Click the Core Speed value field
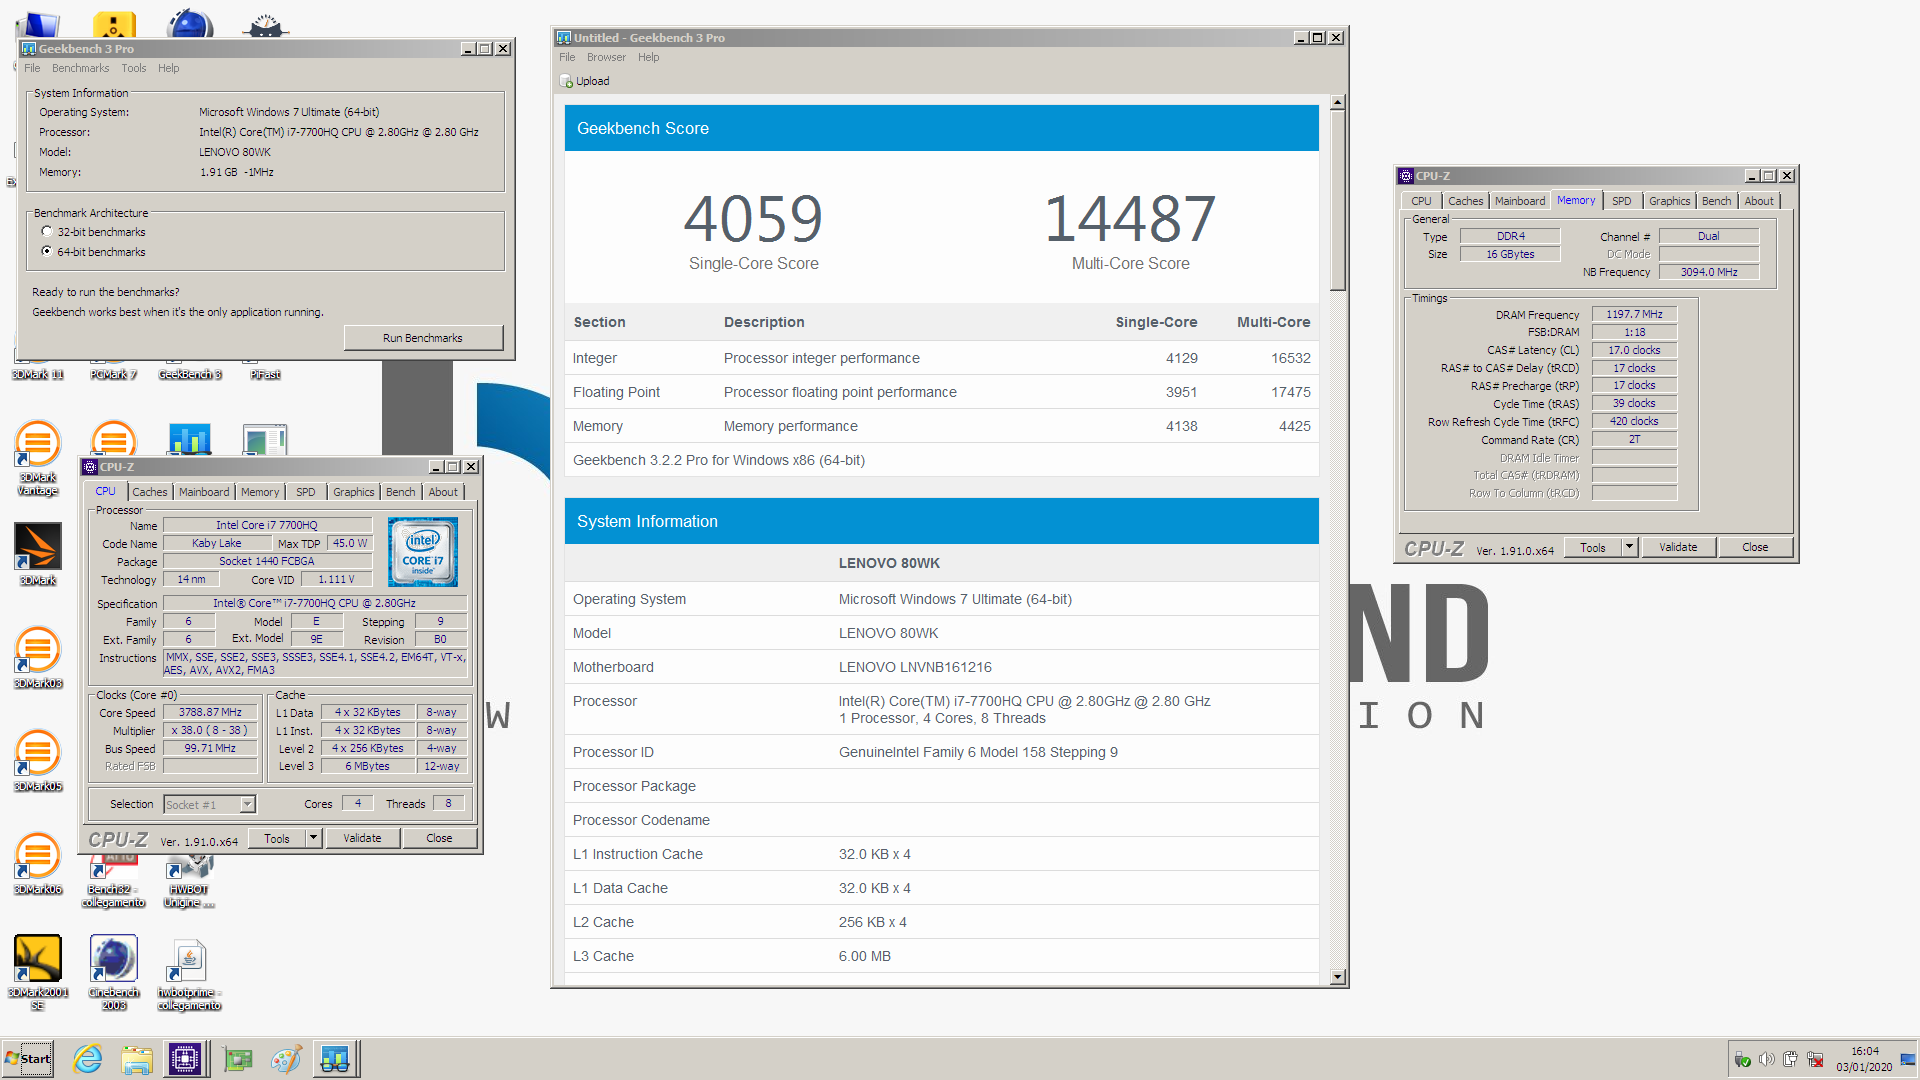The image size is (1920, 1080). [210, 713]
